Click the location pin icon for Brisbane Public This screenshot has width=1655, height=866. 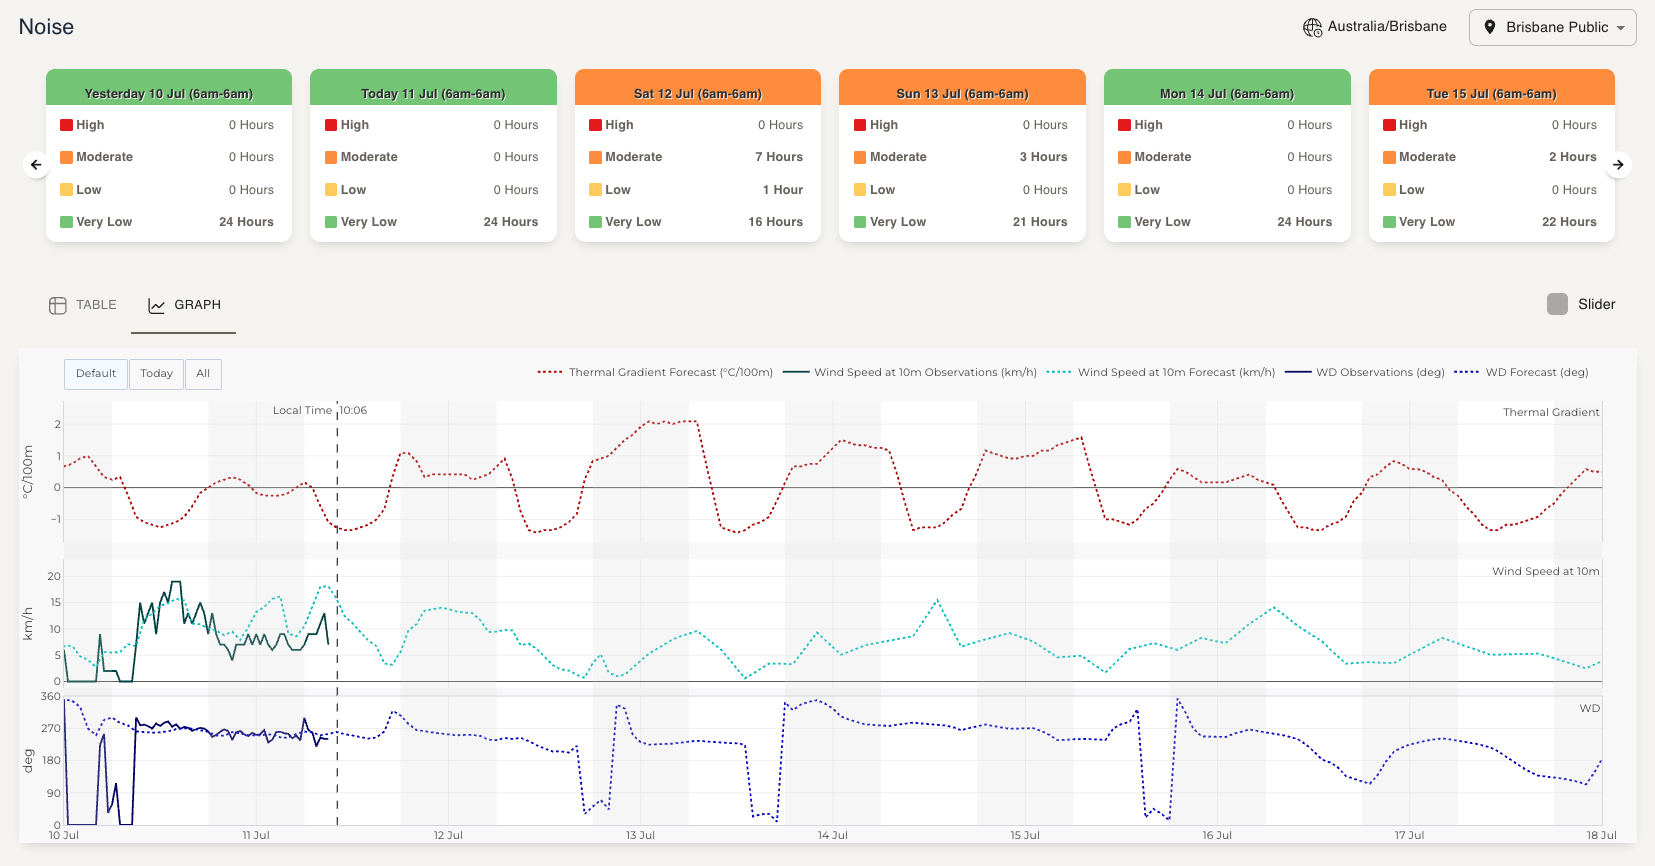[1490, 27]
